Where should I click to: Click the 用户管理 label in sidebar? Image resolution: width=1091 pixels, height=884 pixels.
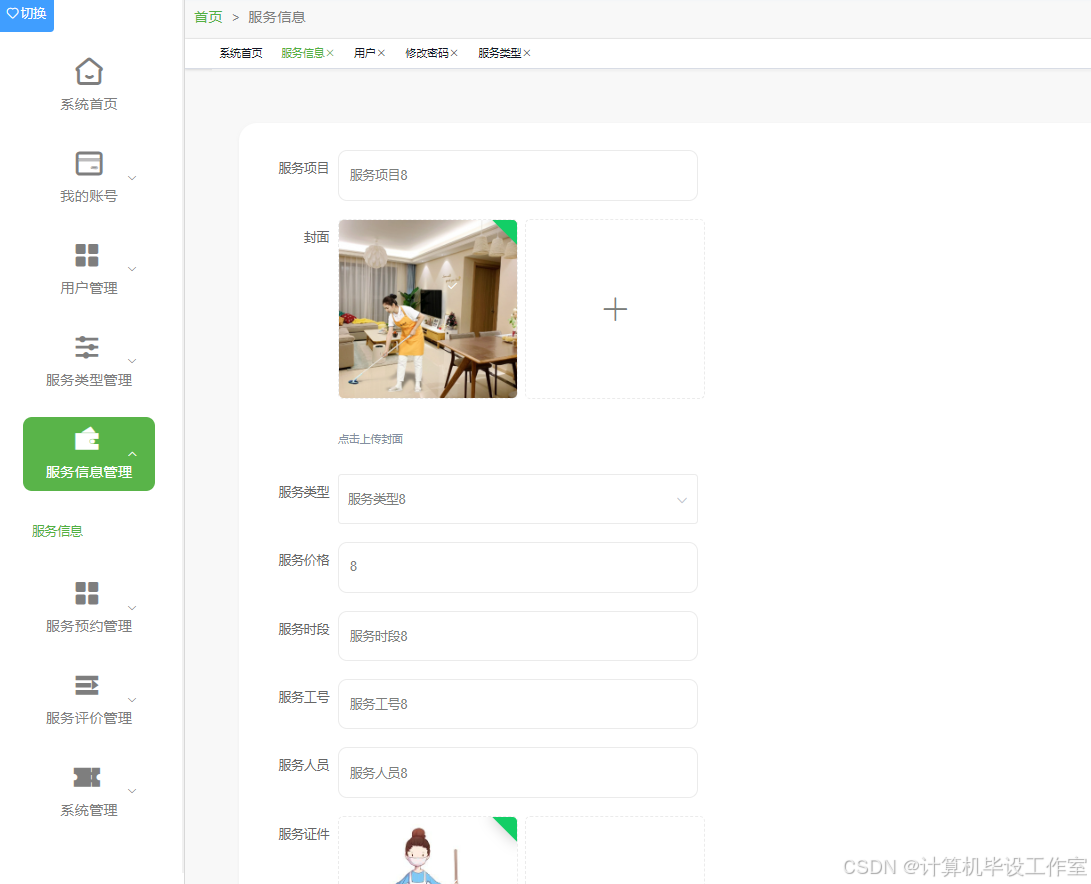[88, 288]
